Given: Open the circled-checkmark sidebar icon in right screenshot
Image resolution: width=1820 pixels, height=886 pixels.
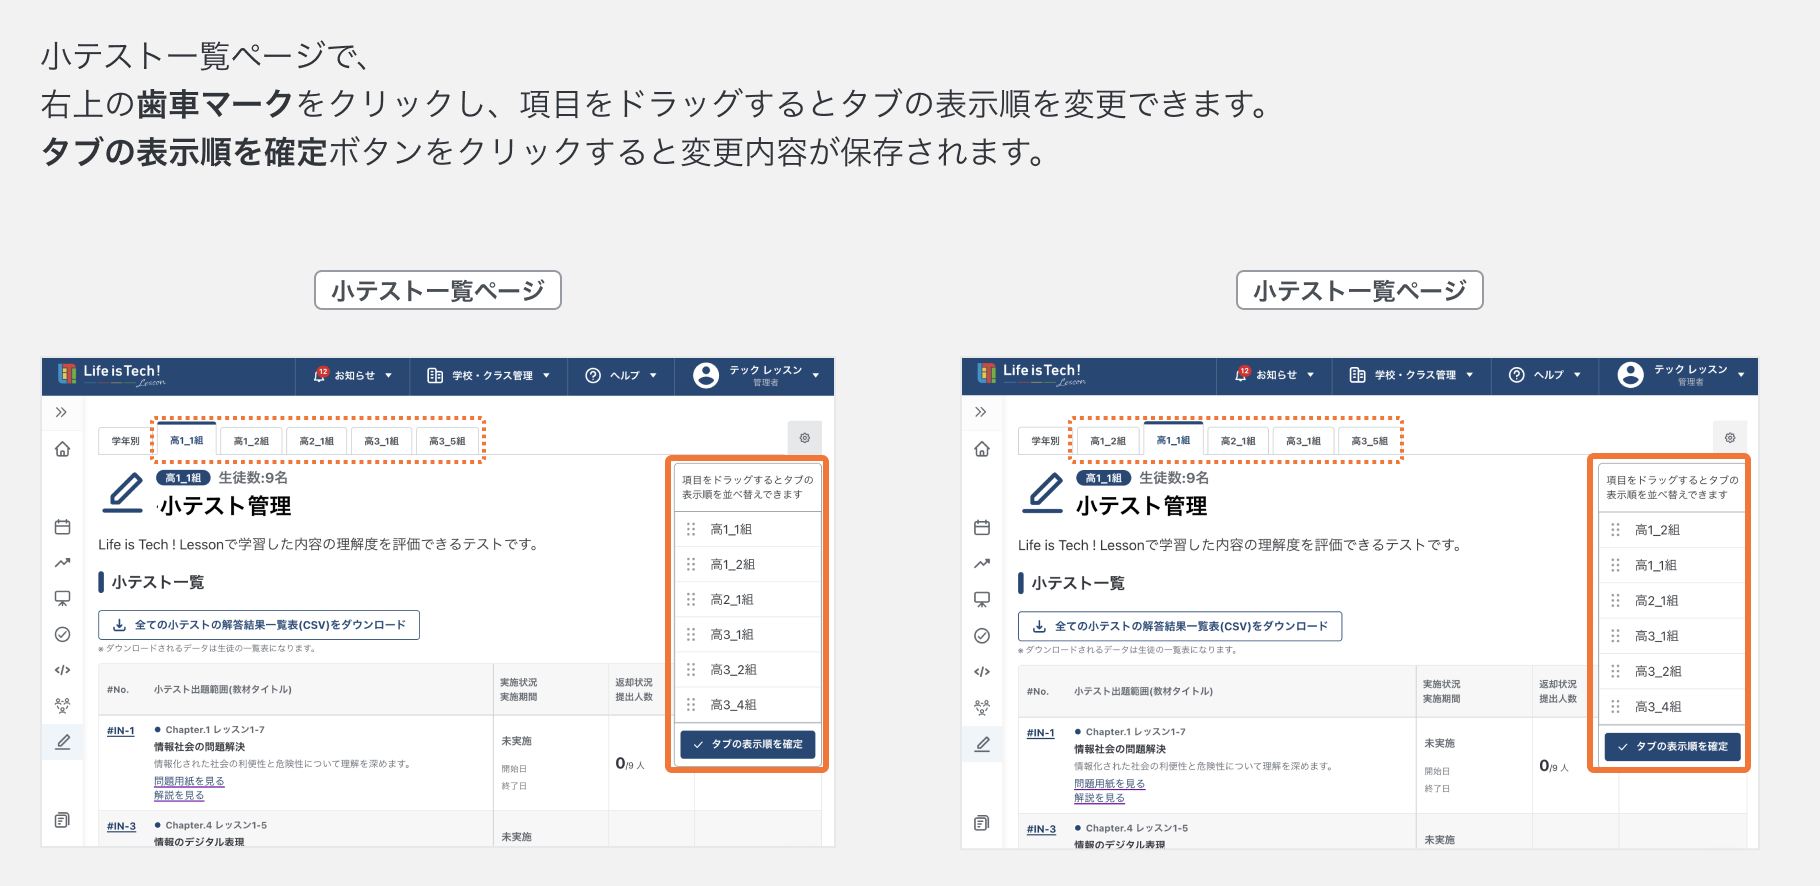Looking at the screenshot, I should [982, 636].
